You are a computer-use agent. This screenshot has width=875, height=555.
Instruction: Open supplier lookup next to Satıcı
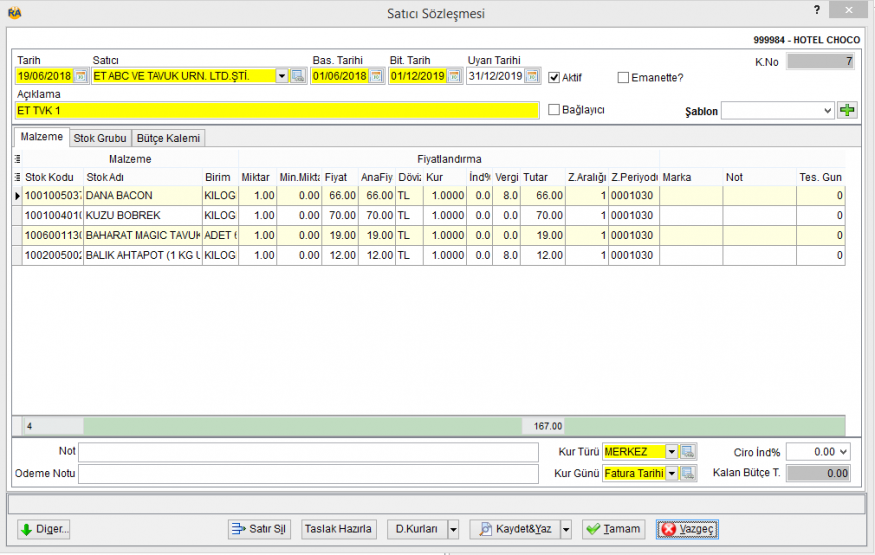(298, 76)
